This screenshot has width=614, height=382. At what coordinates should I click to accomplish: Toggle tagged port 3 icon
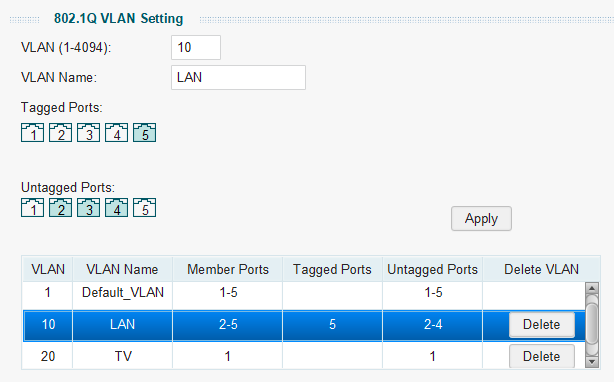click(88, 132)
